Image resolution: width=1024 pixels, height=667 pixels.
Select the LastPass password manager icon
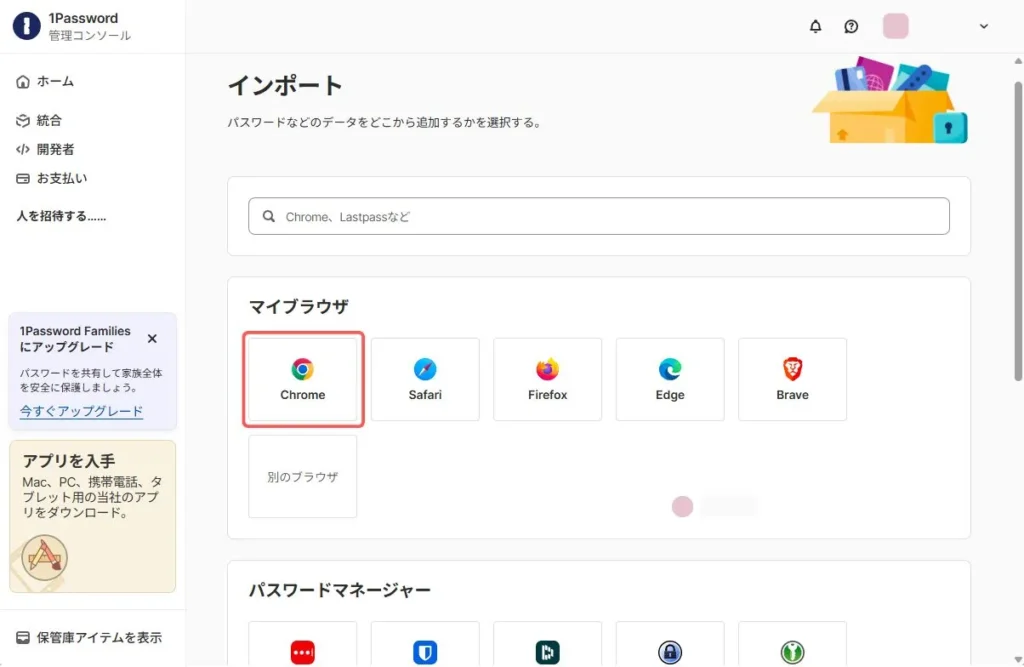tap(303, 651)
